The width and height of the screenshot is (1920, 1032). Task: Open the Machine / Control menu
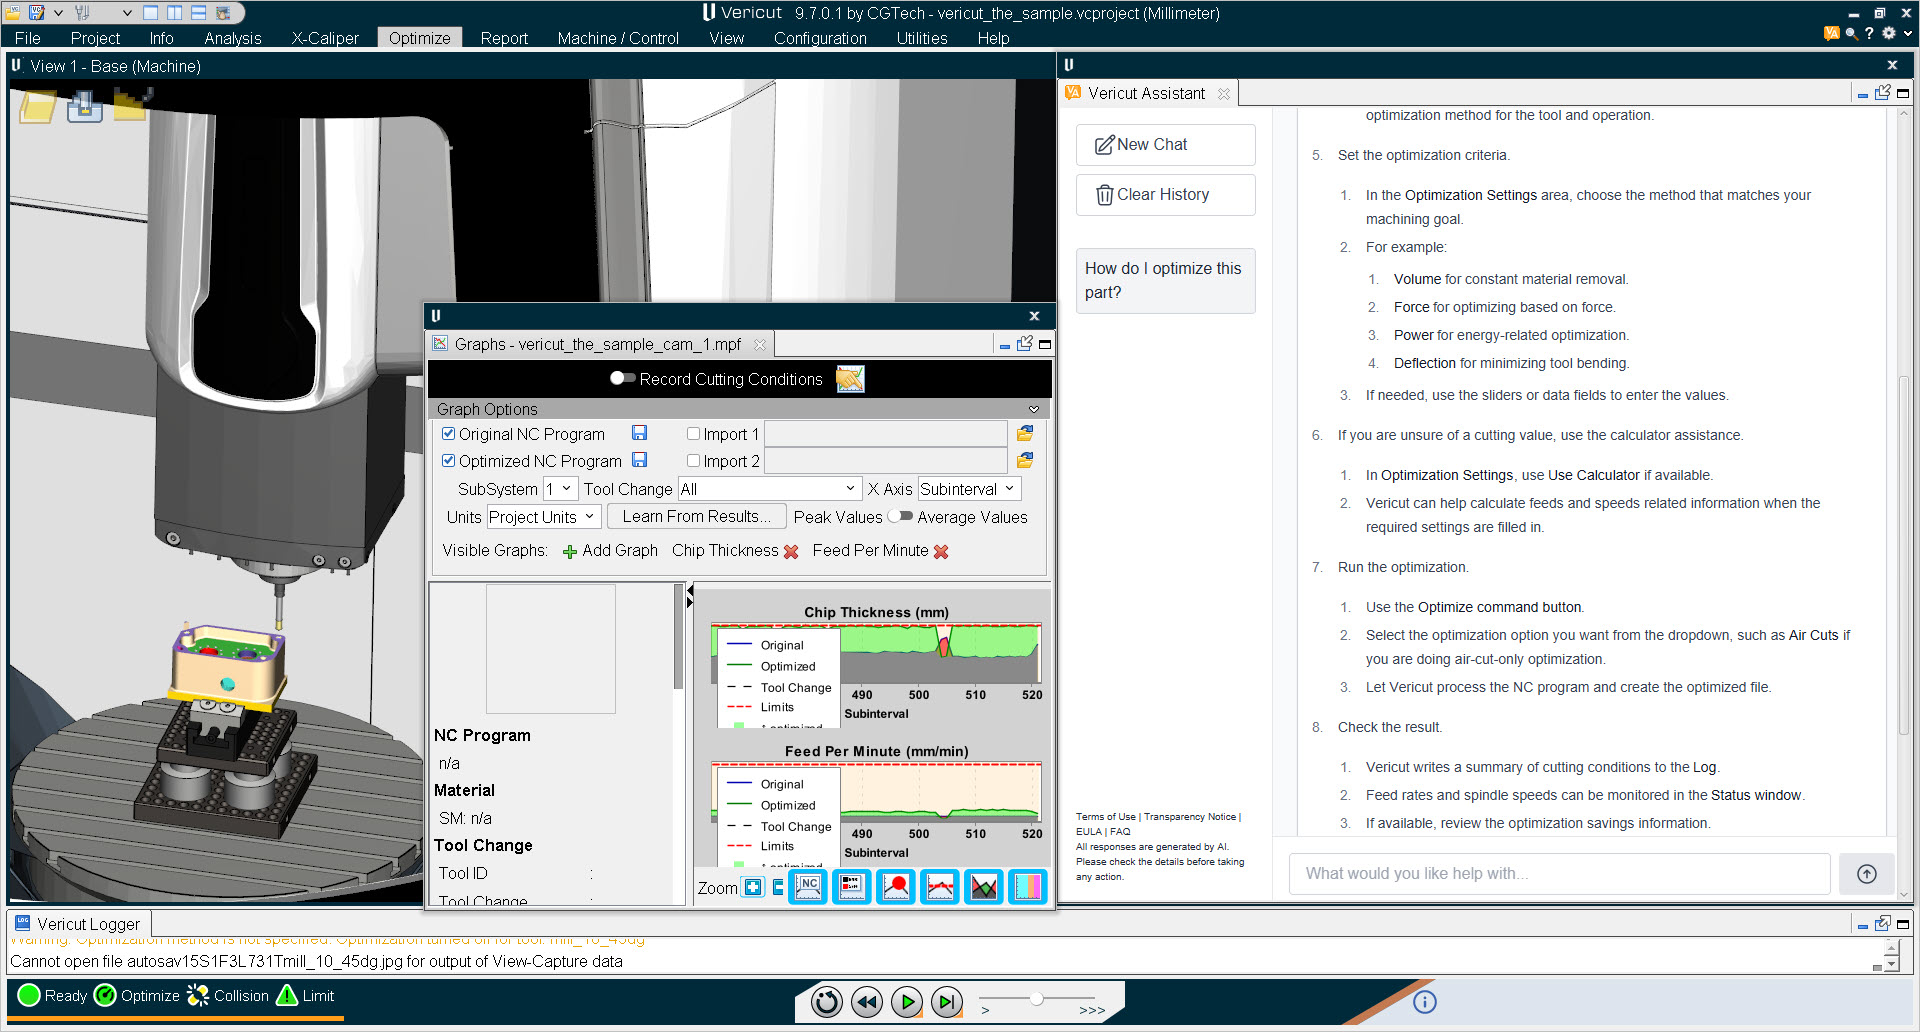click(618, 38)
